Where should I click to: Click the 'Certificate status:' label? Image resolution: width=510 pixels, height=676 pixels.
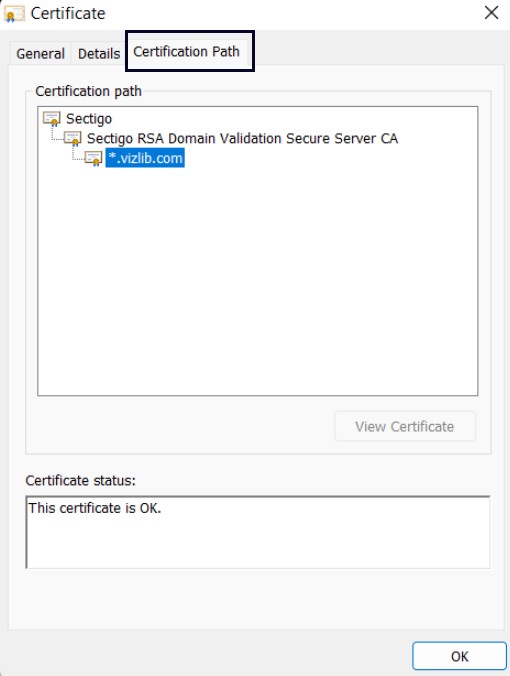(x=81, y=481)
